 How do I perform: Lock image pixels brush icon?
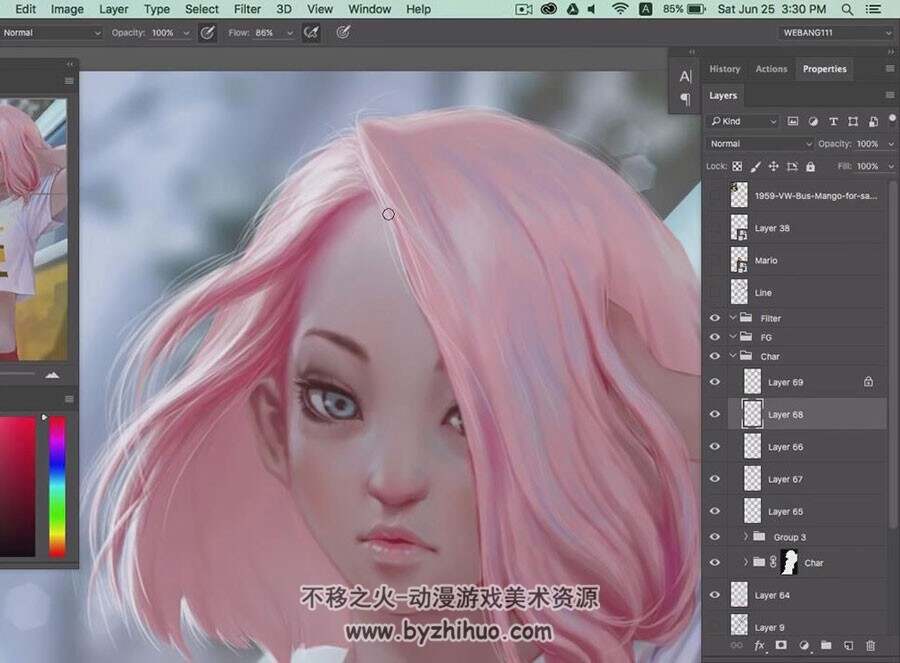[755, 166]
